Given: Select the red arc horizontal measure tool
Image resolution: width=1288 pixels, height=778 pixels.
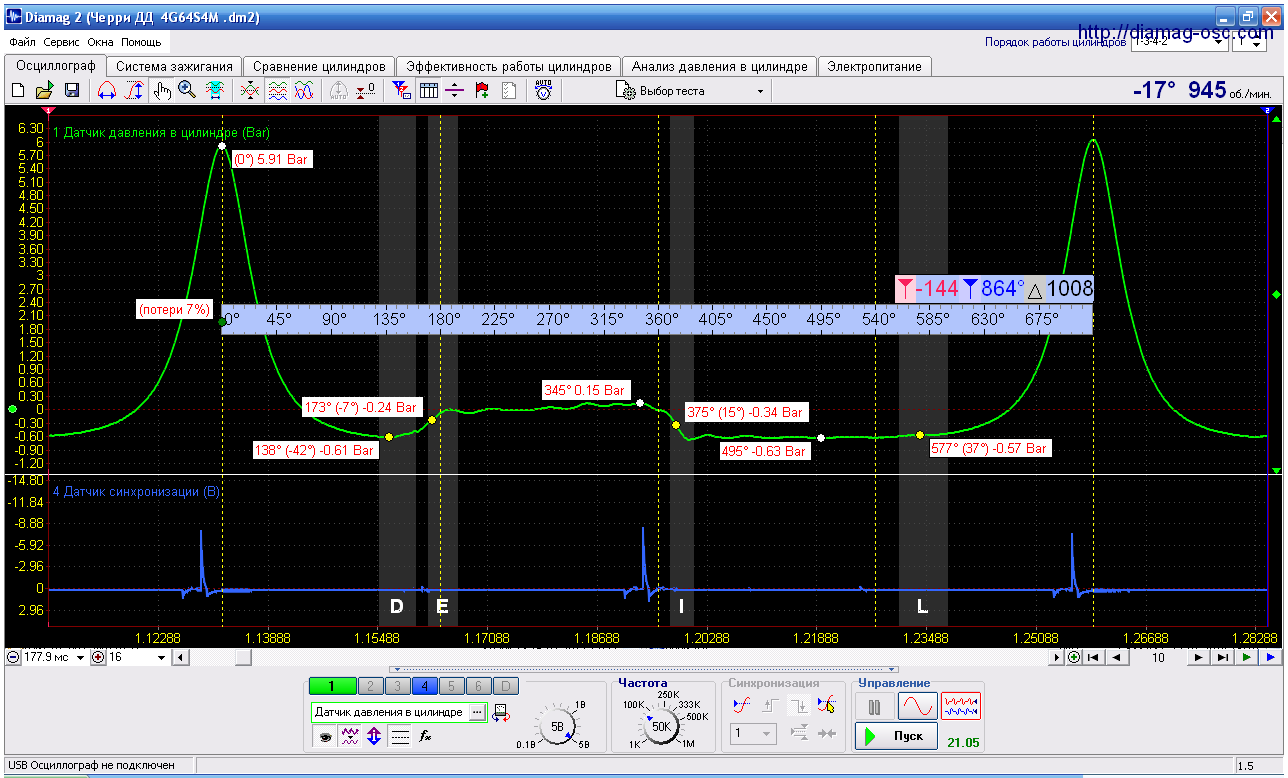Looking at the screenshot, I should [107, 91].
